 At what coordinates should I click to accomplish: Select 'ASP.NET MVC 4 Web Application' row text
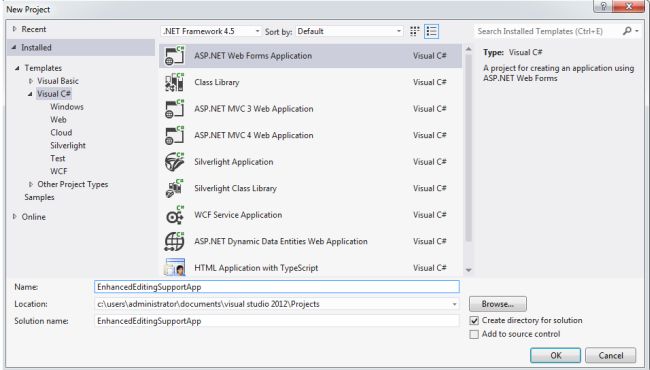click(254, 135)
